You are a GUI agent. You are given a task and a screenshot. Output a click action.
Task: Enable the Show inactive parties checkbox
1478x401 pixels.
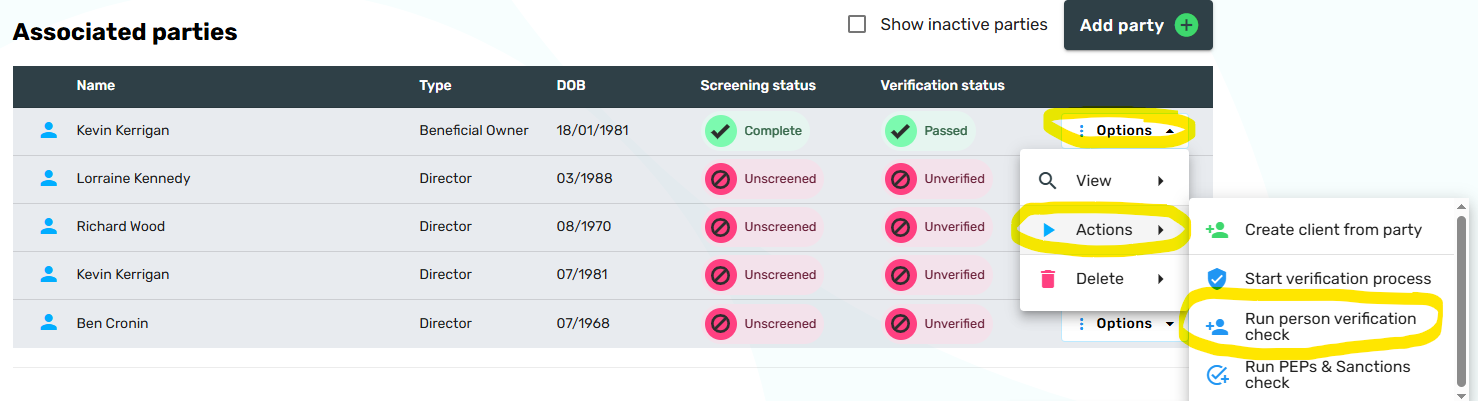pos(857,24)
